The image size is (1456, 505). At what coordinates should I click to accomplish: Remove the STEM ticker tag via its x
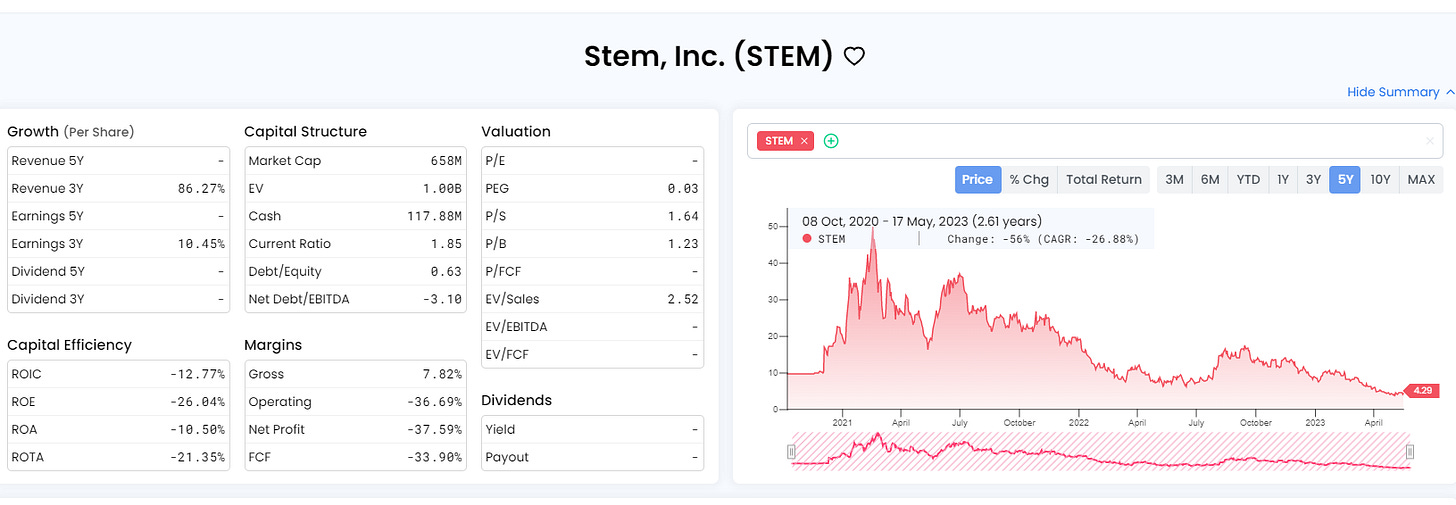pyautogui.click(x=804, y=141)
